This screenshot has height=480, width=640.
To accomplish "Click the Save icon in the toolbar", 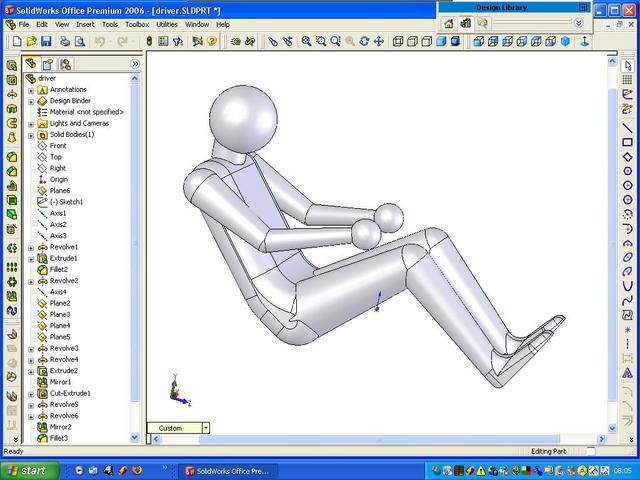I will (x=47, y=41).
